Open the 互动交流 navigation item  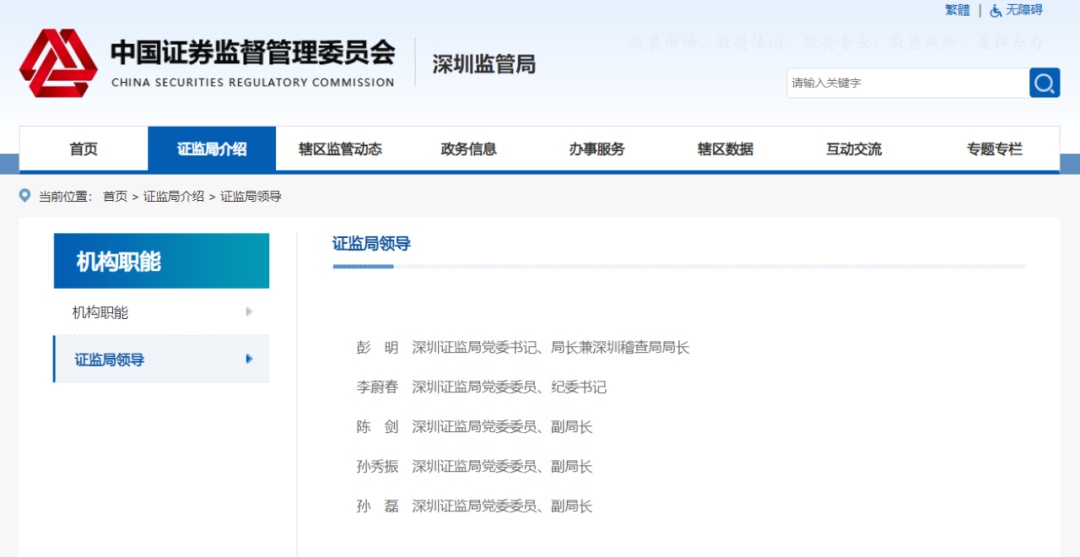coord(853,149)
